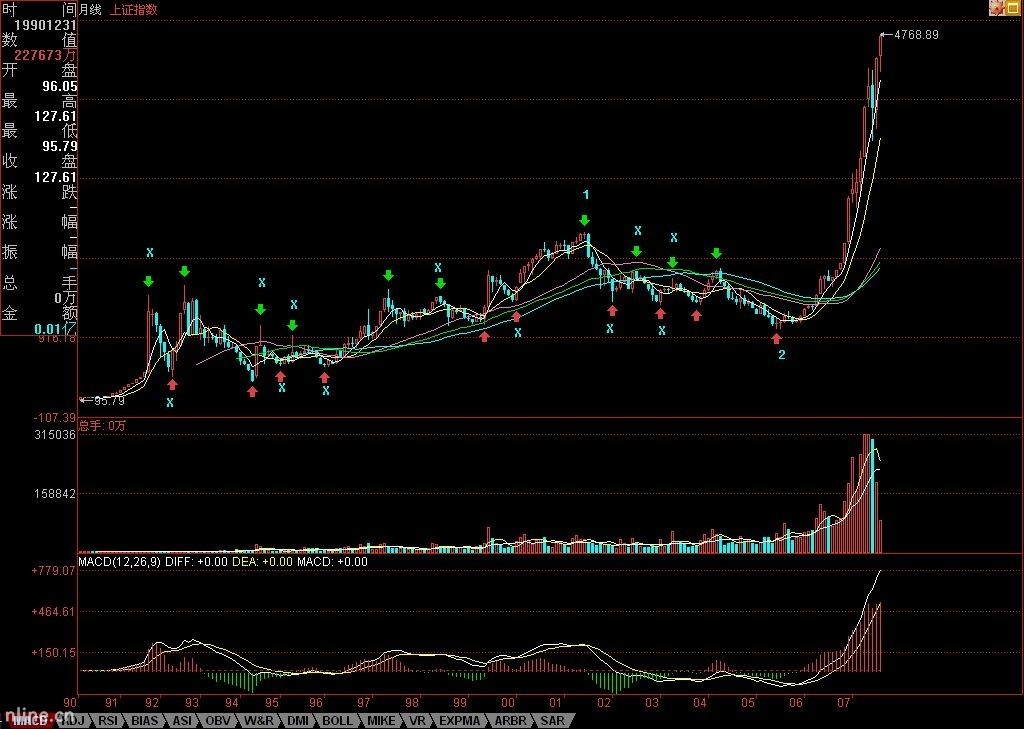Show the MIKE indicator tab

(x=381, y=721)
